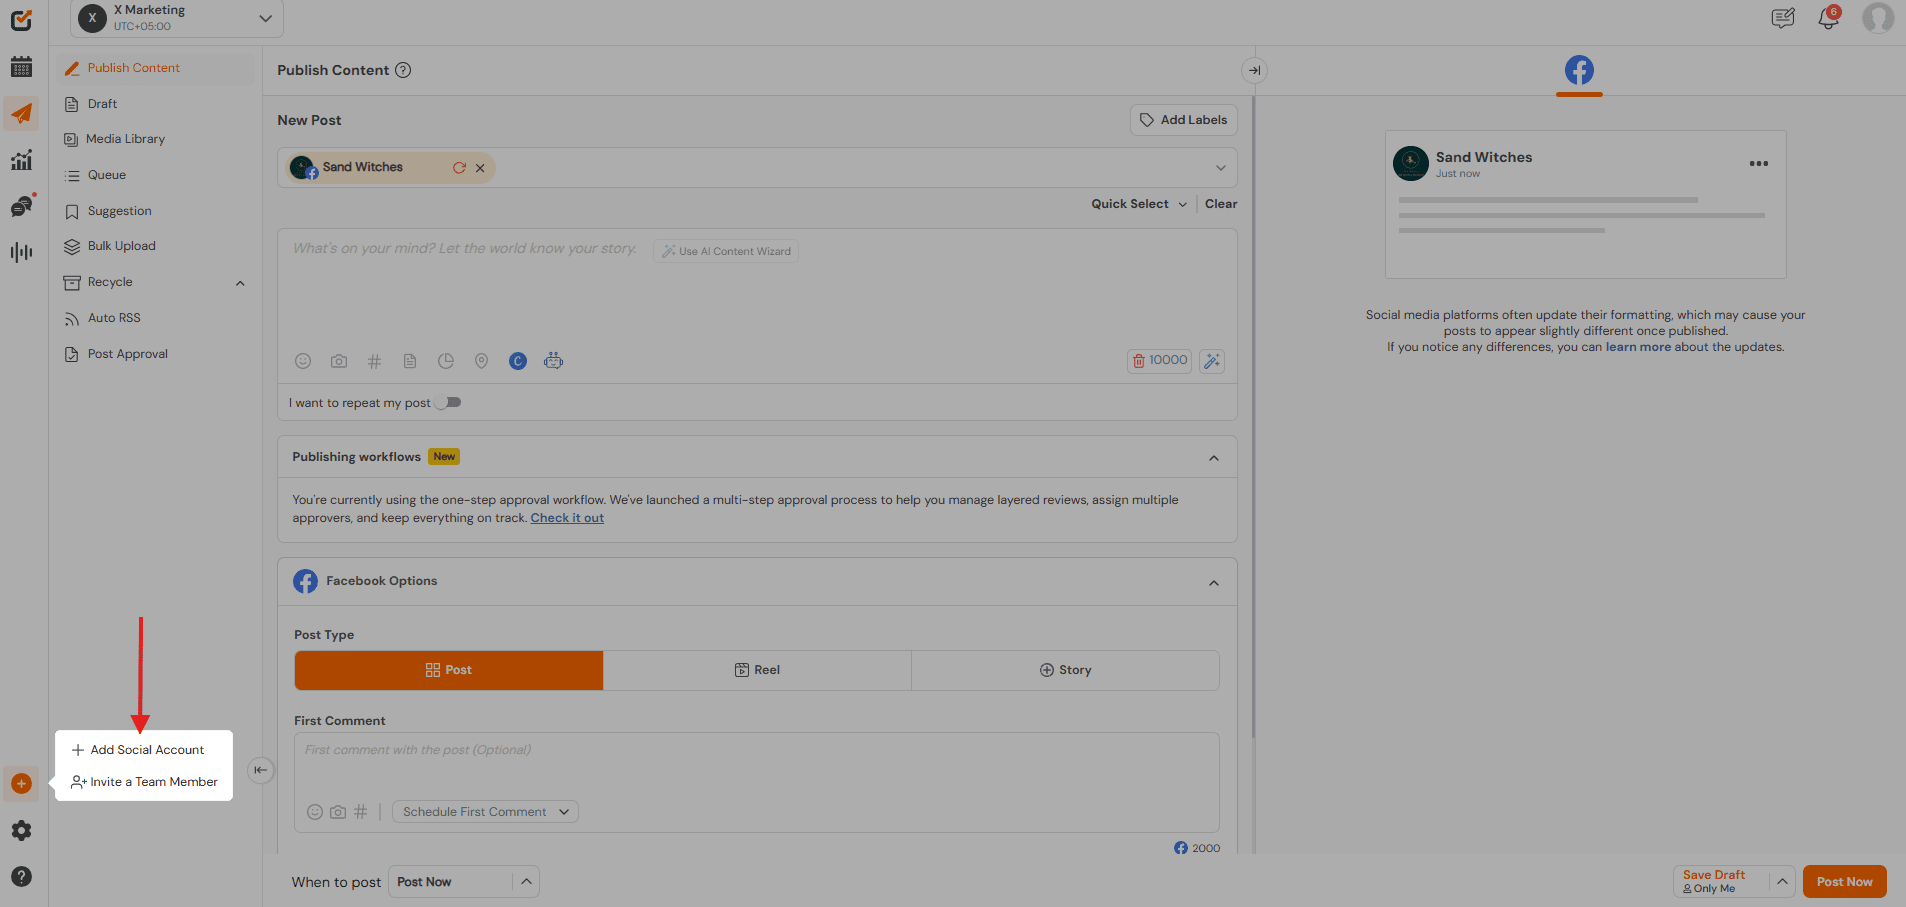Open the notifications bell icon

tap(1829, 18)
